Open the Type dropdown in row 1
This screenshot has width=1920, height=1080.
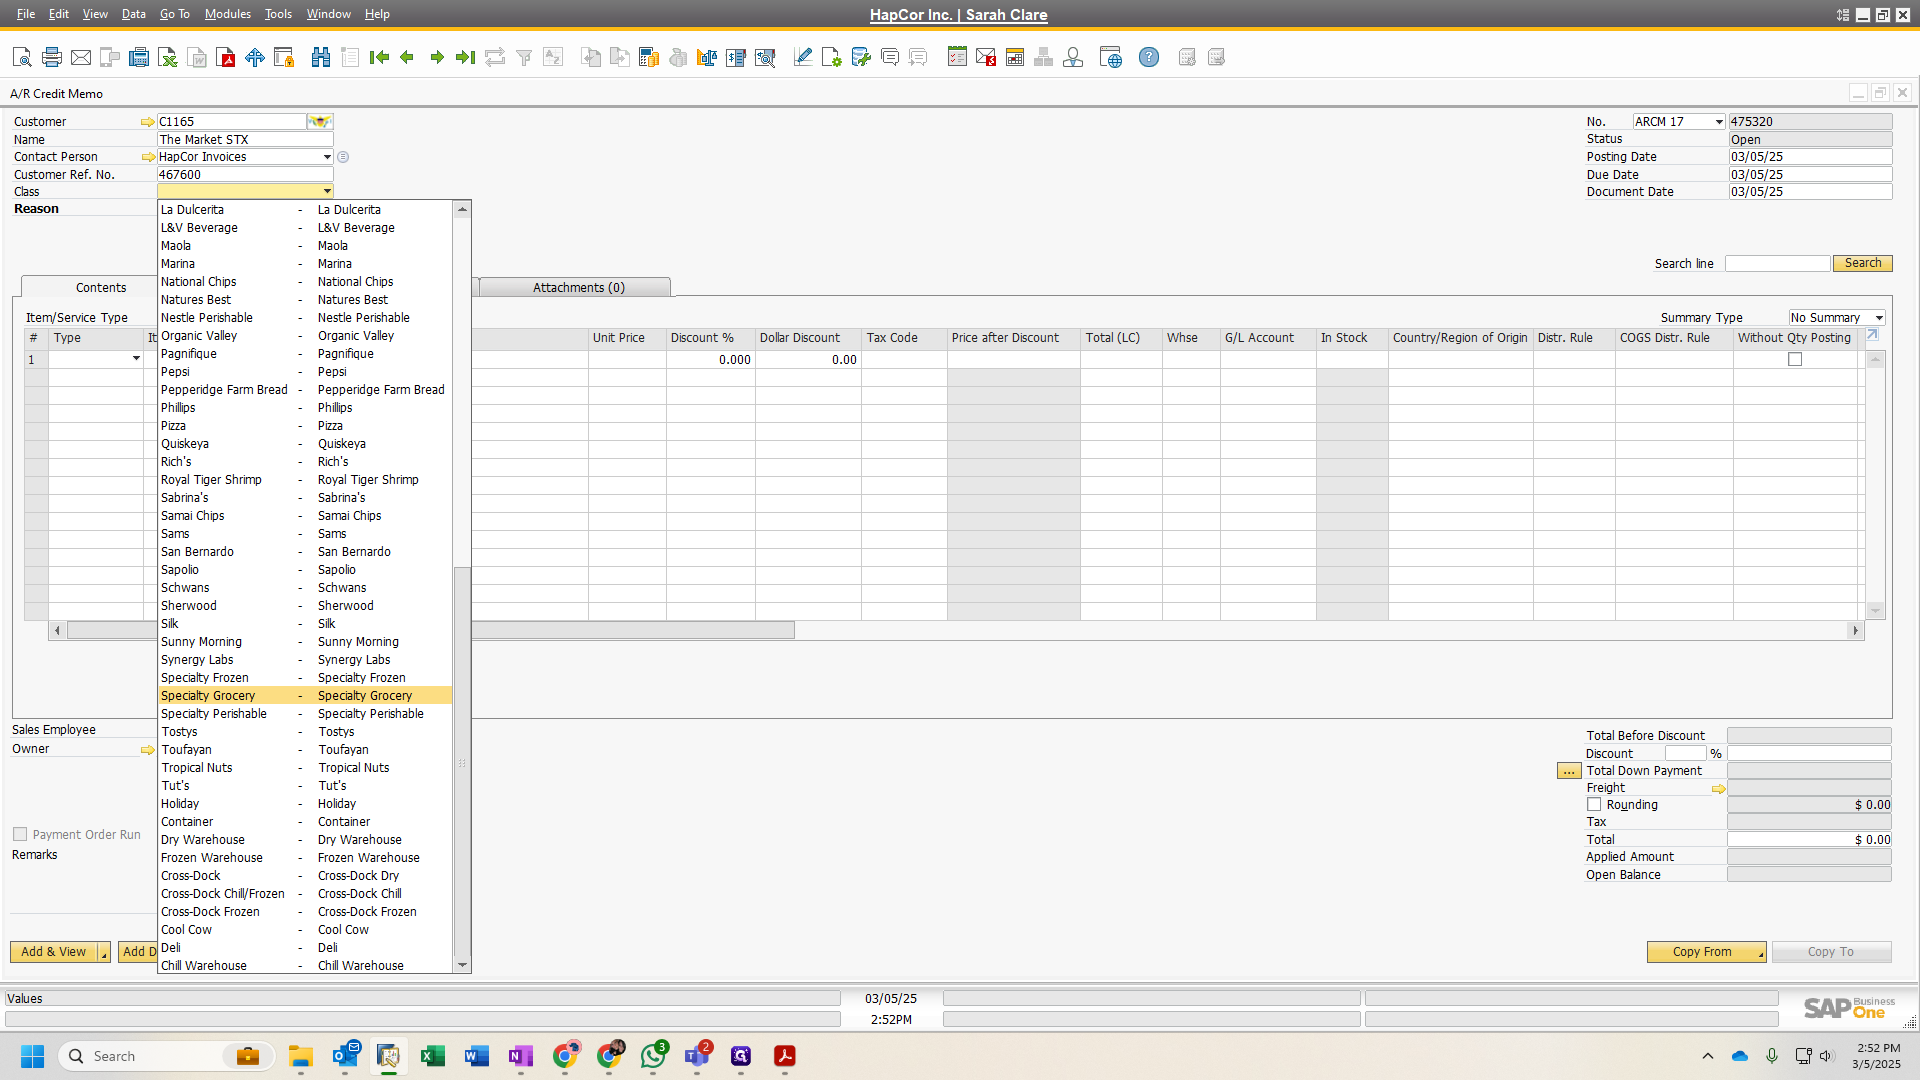[136, 359]
